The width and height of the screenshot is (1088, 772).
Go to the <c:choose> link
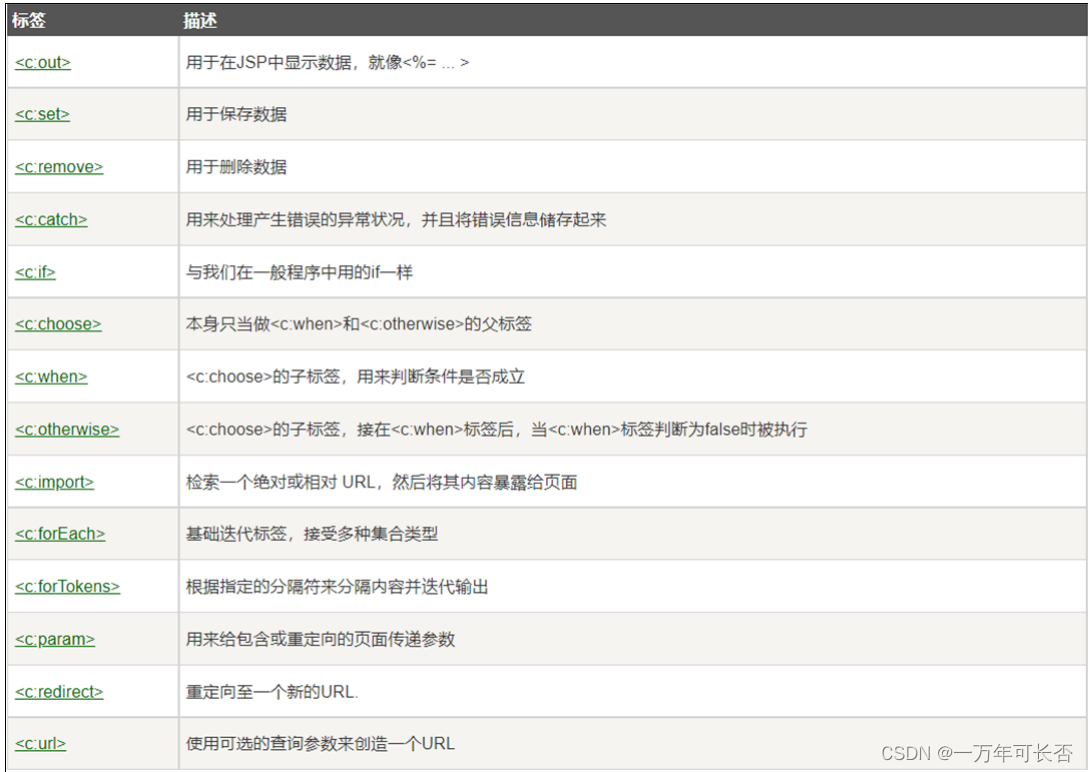58,324
